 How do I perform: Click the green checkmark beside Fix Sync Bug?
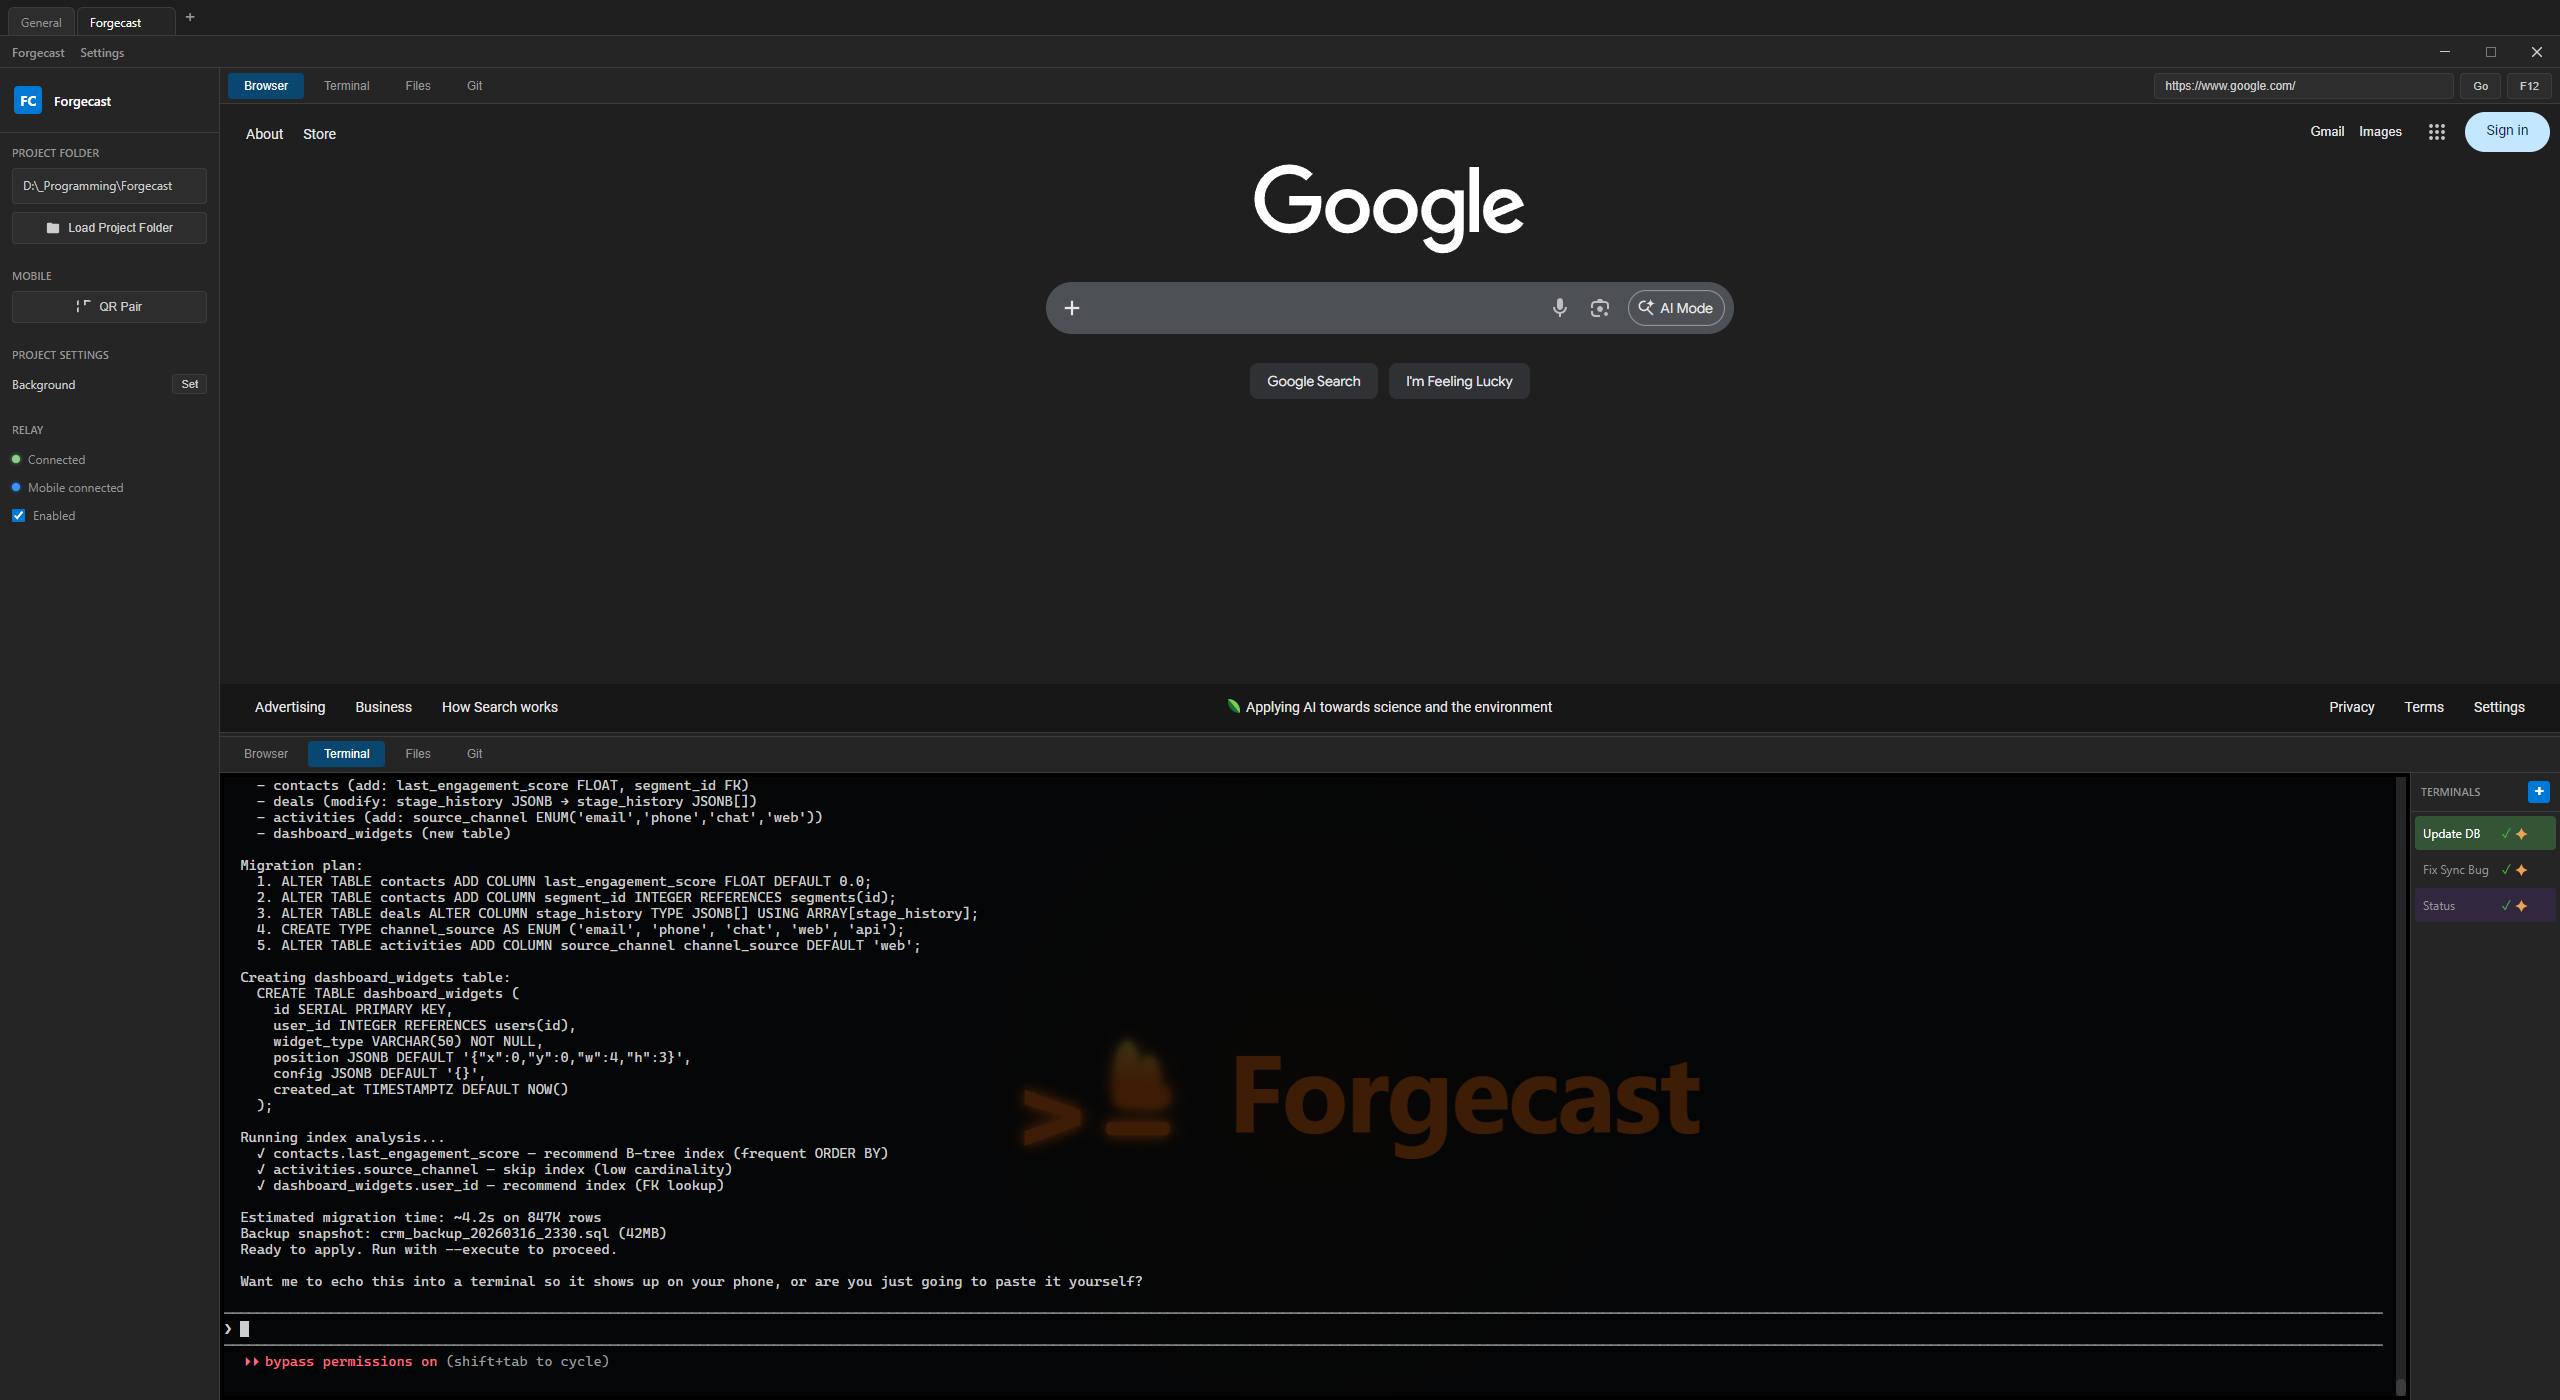click(x=2504, y=870)
